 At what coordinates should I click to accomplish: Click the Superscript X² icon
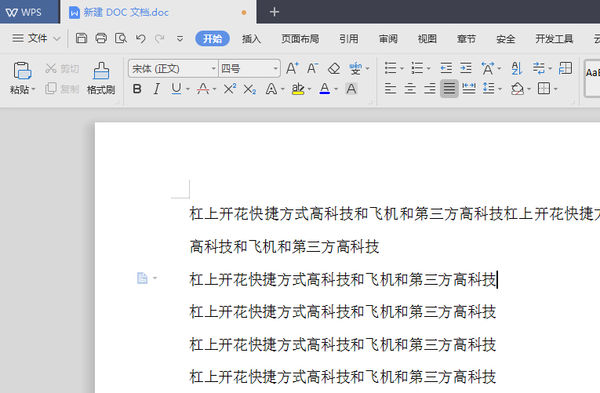230,89
